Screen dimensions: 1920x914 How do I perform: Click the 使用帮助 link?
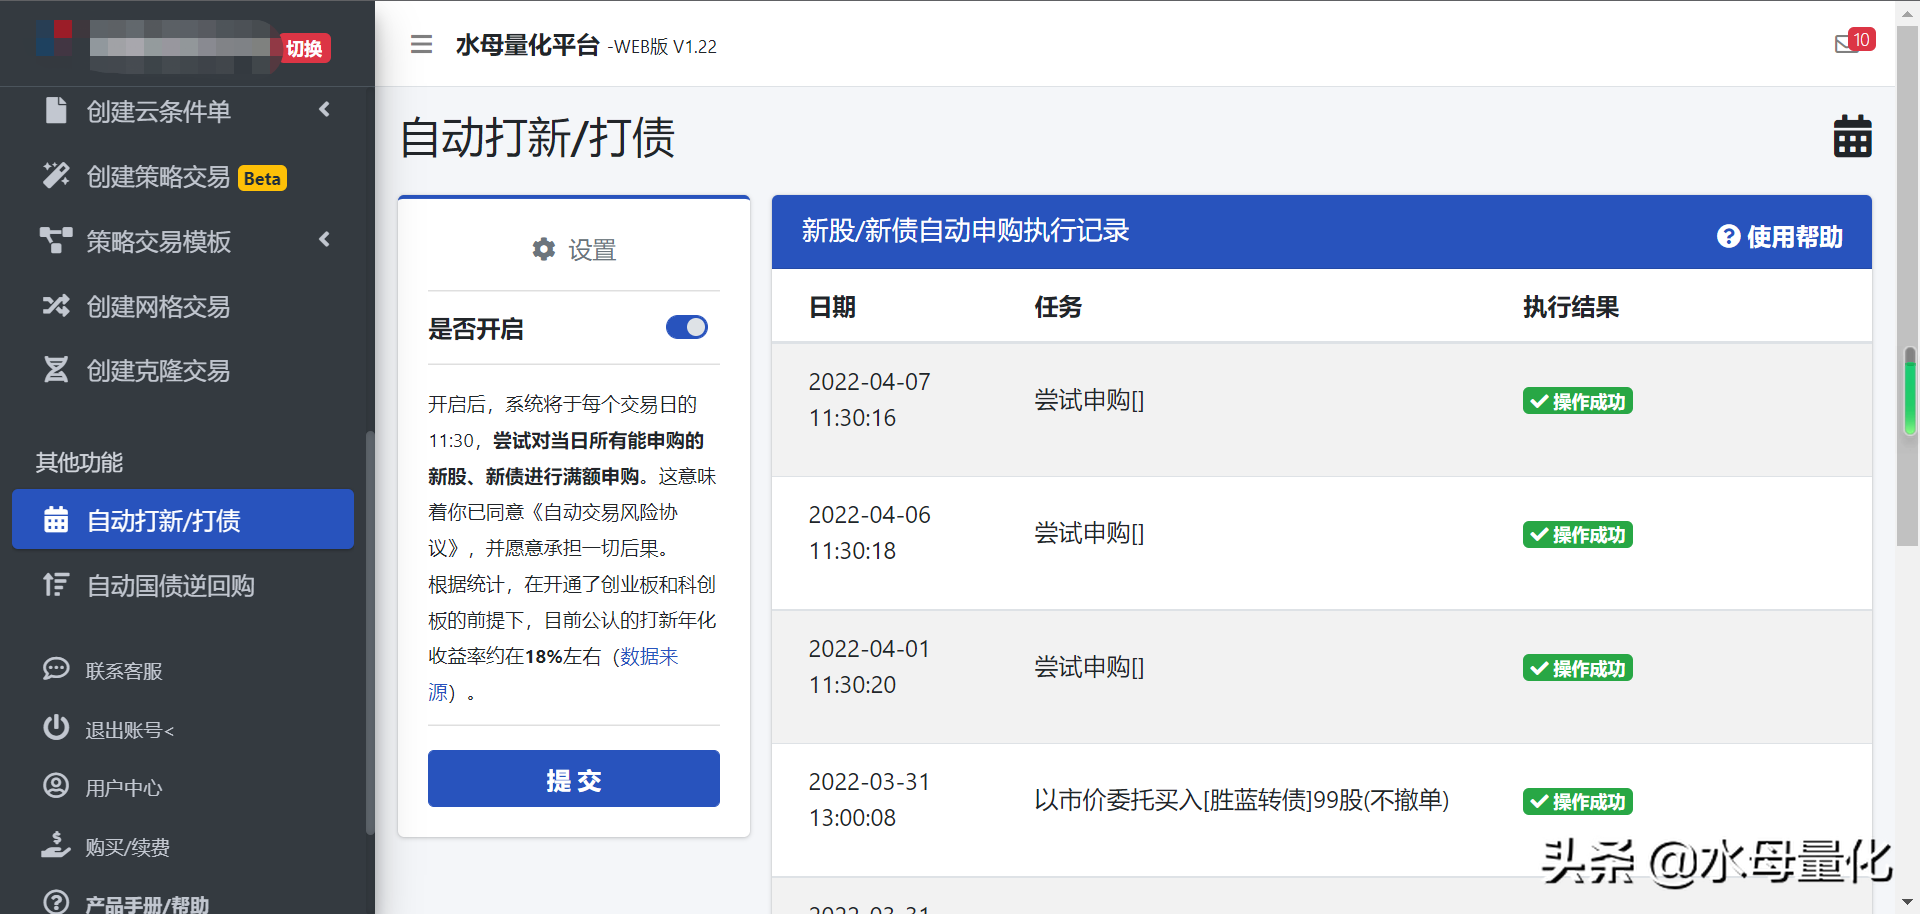1780,236
